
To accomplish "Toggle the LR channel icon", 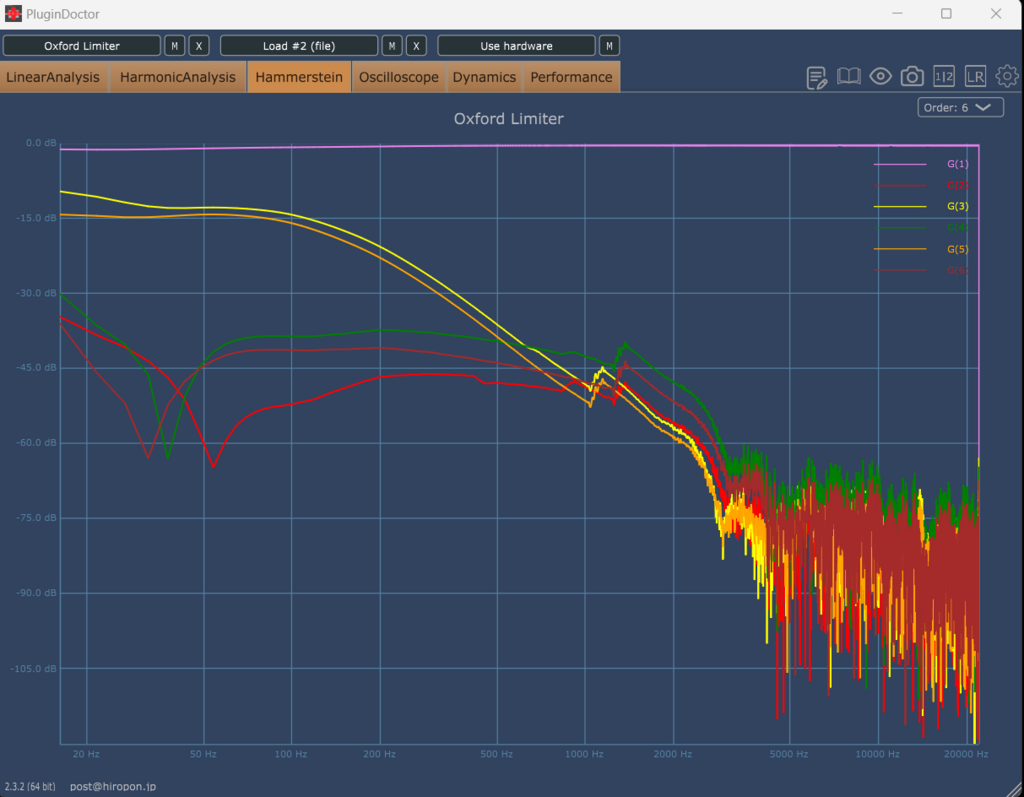I will point(975,77).
